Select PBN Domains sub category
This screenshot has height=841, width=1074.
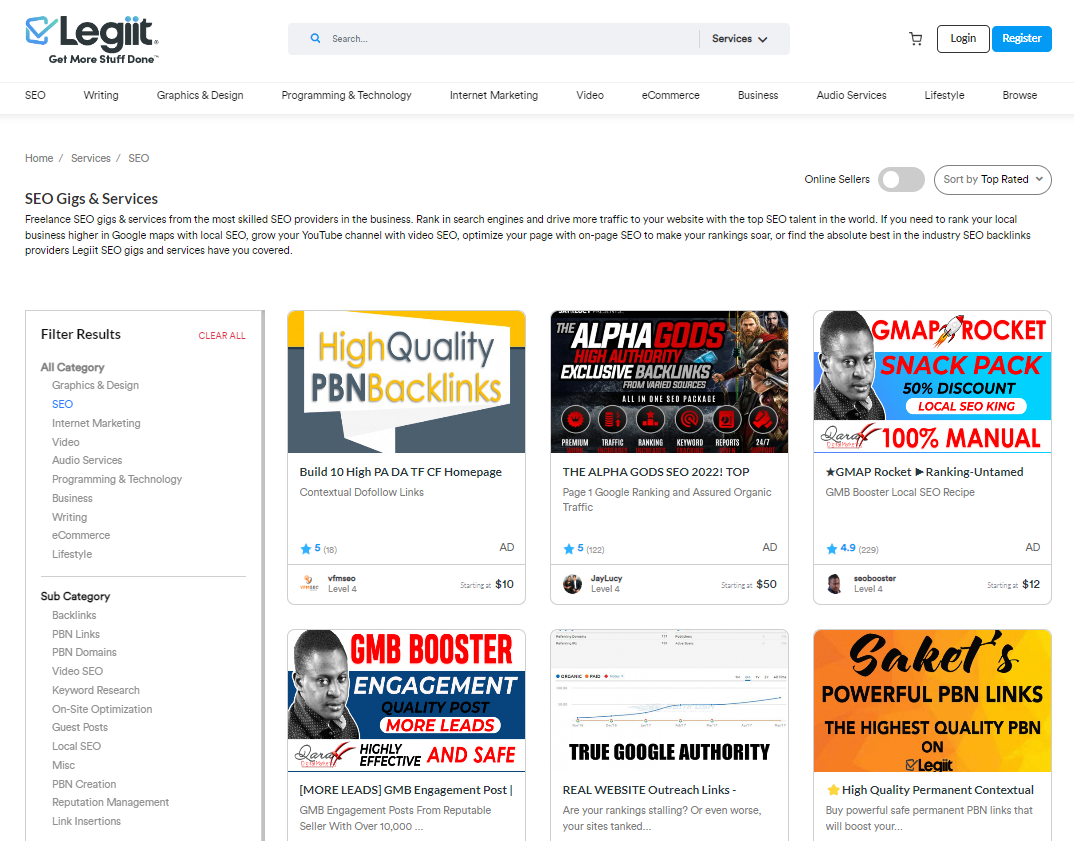pyautogui.click(x=84, y=652)
